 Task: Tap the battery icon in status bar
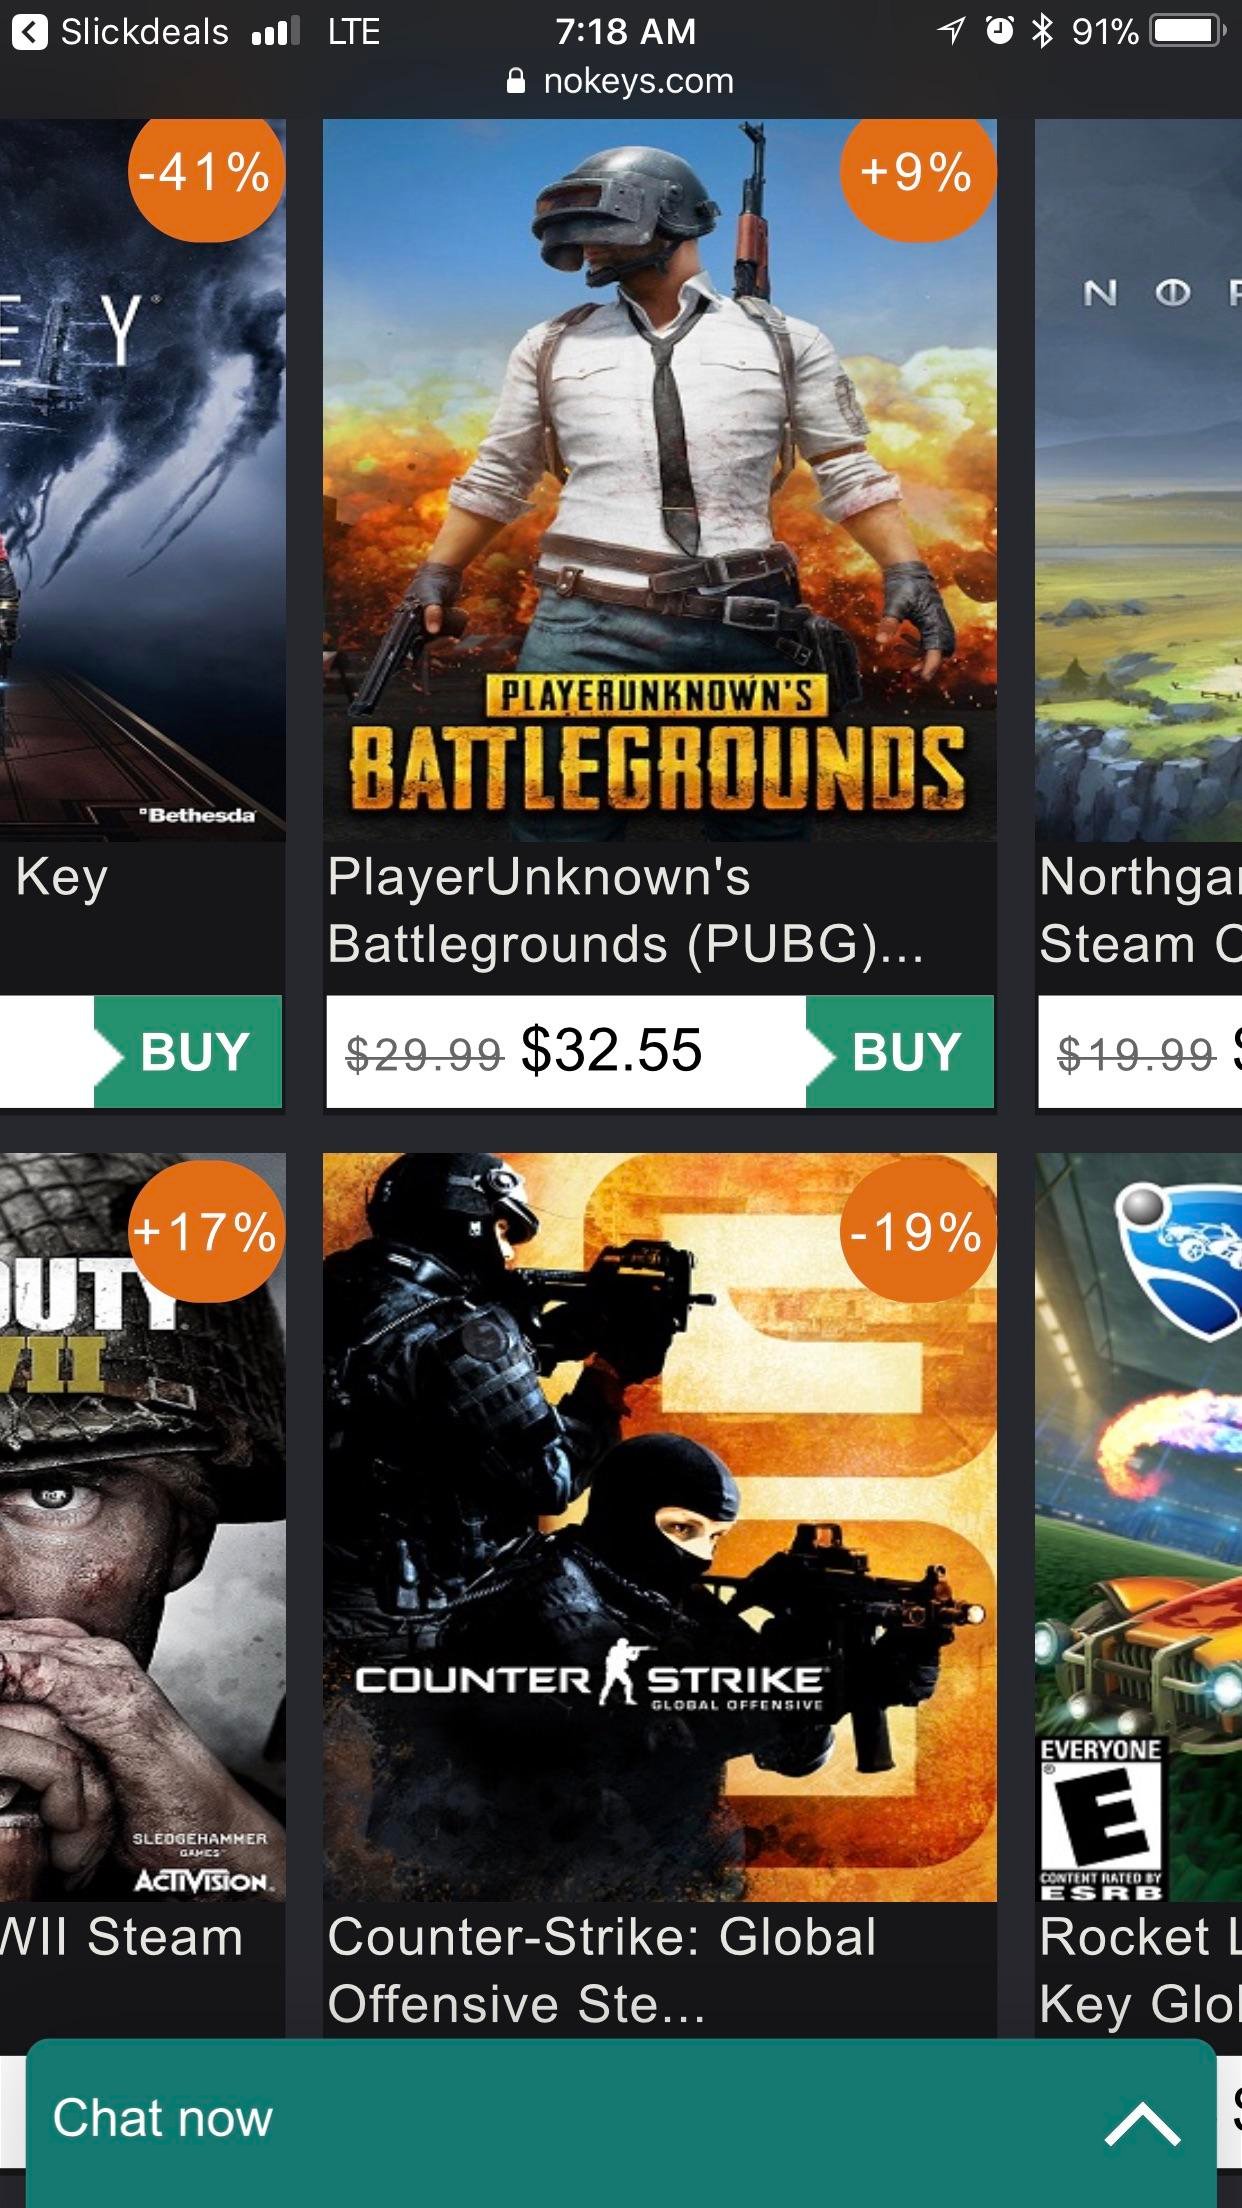pyautogui.click(x=1186, y=32)
